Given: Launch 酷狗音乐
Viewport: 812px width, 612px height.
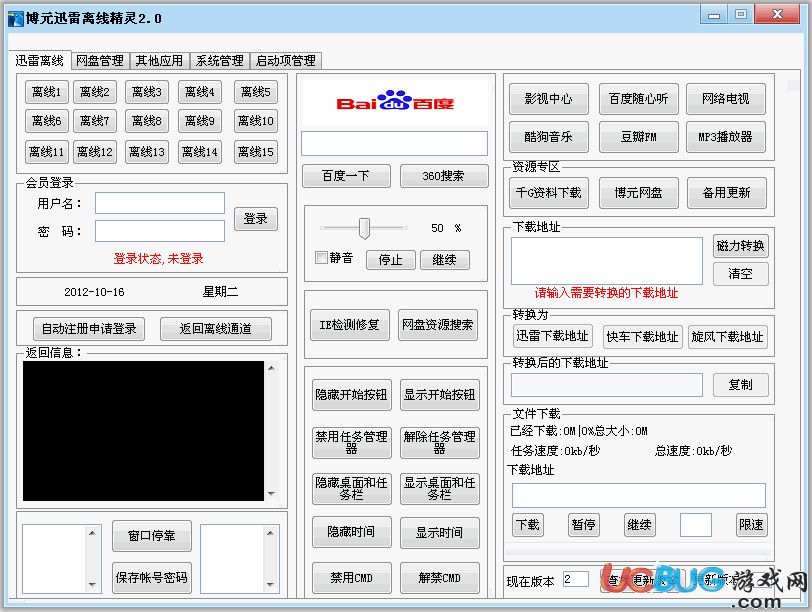Looking at the screenshot, I should [549, 137].
